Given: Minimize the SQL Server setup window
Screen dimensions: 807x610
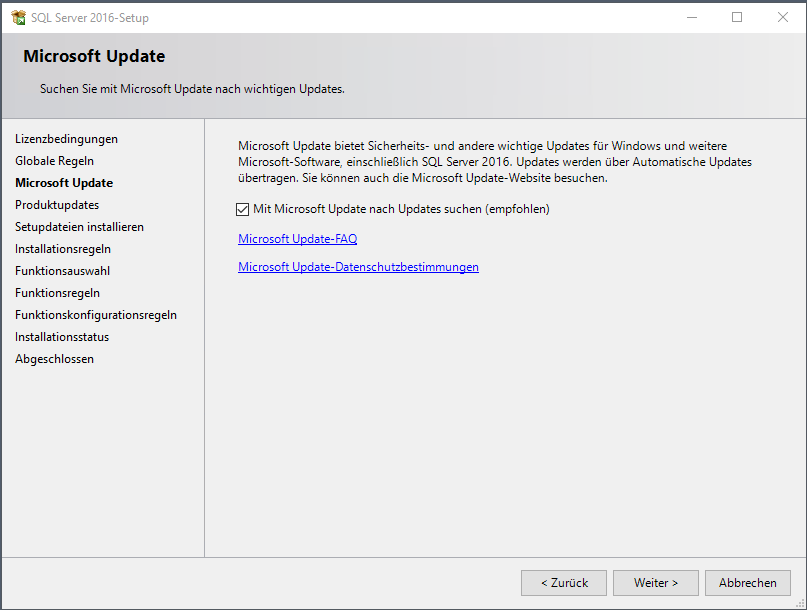Looking at the screenshot, I should click(x=691, y=17).
